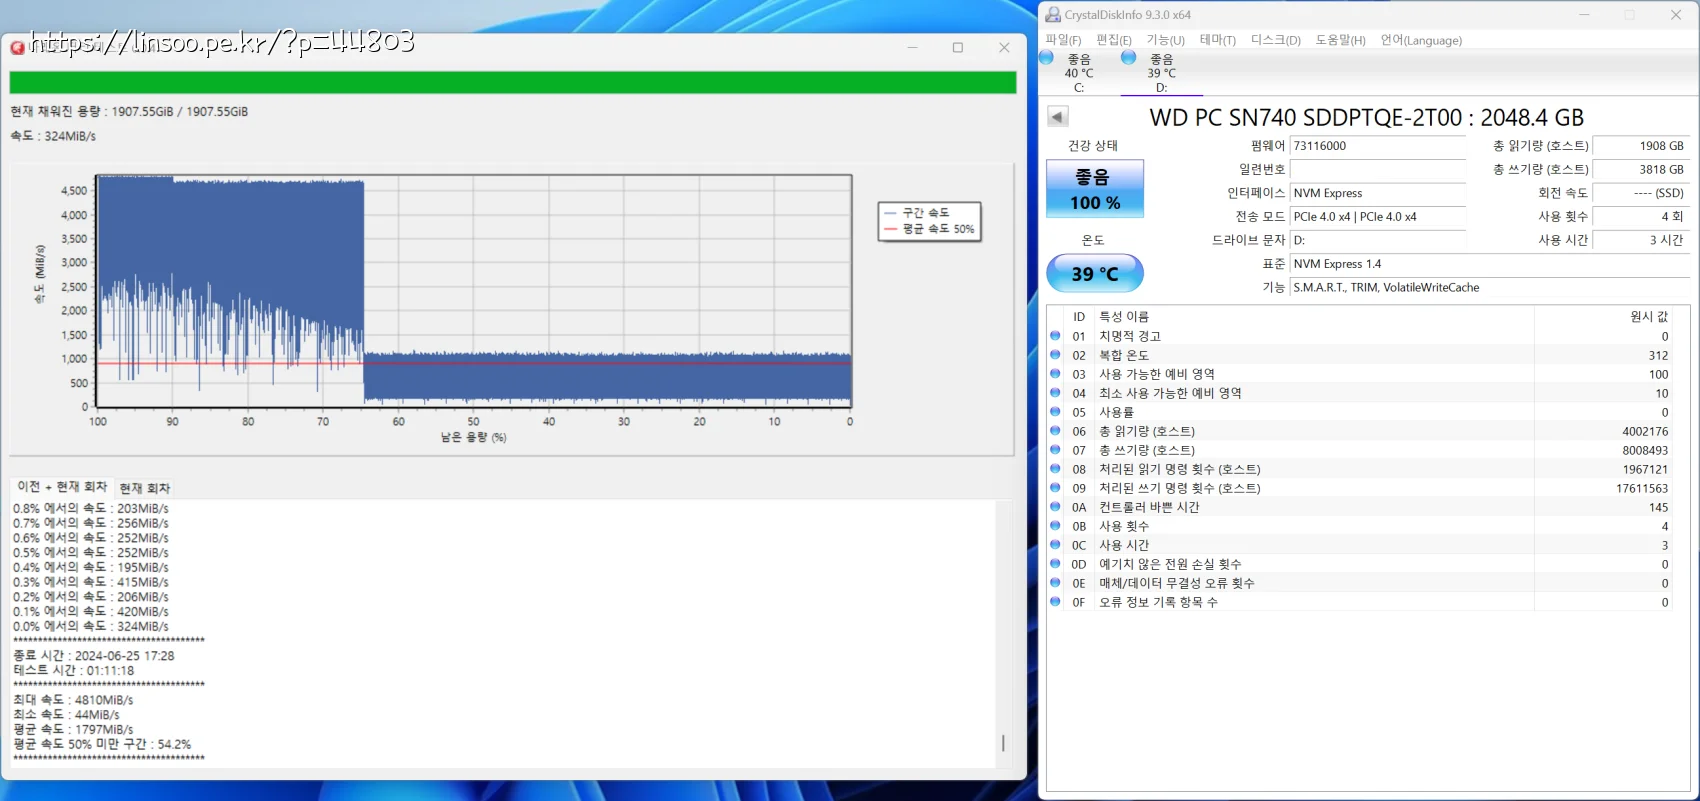Click the 인터페이스 field NVM Express
The image size is (1700, 801).
tap(1378, 193)
